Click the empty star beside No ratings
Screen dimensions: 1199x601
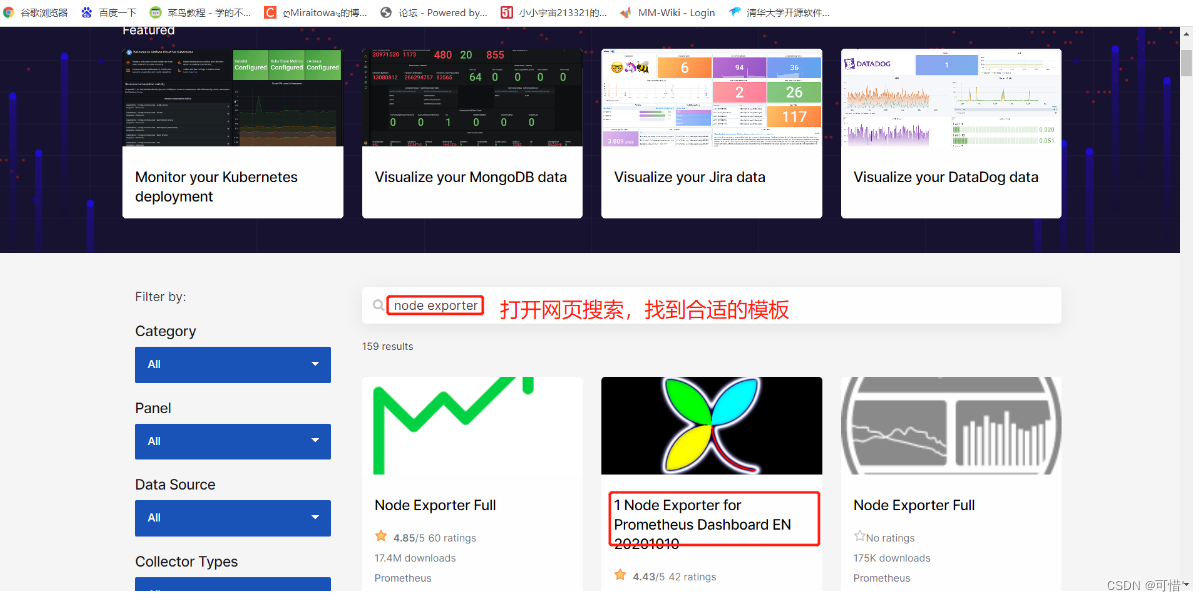coord(859,537)
